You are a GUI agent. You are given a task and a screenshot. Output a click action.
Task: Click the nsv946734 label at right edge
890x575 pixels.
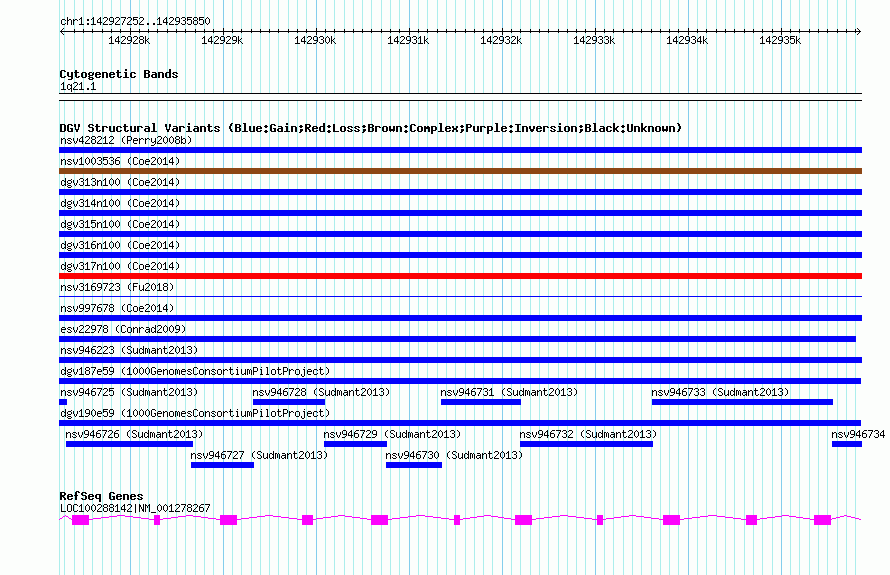coord(858,434)
